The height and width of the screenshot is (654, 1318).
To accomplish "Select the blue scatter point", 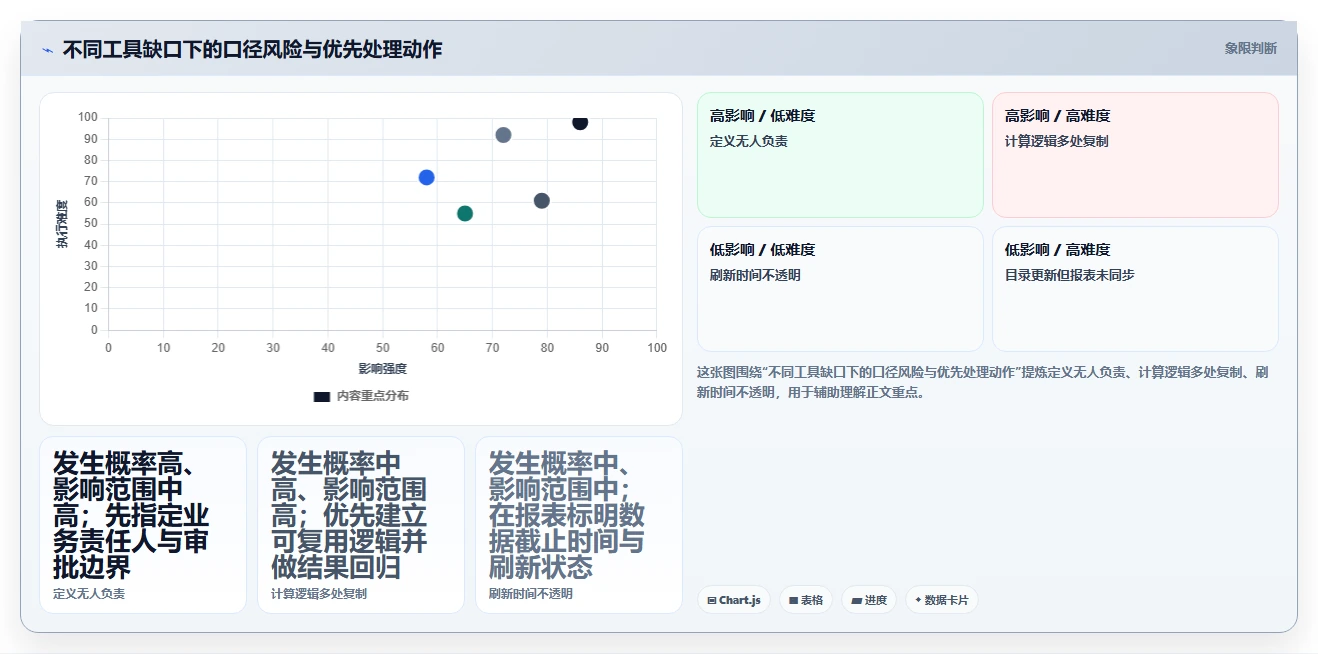I will click(426, 177).
